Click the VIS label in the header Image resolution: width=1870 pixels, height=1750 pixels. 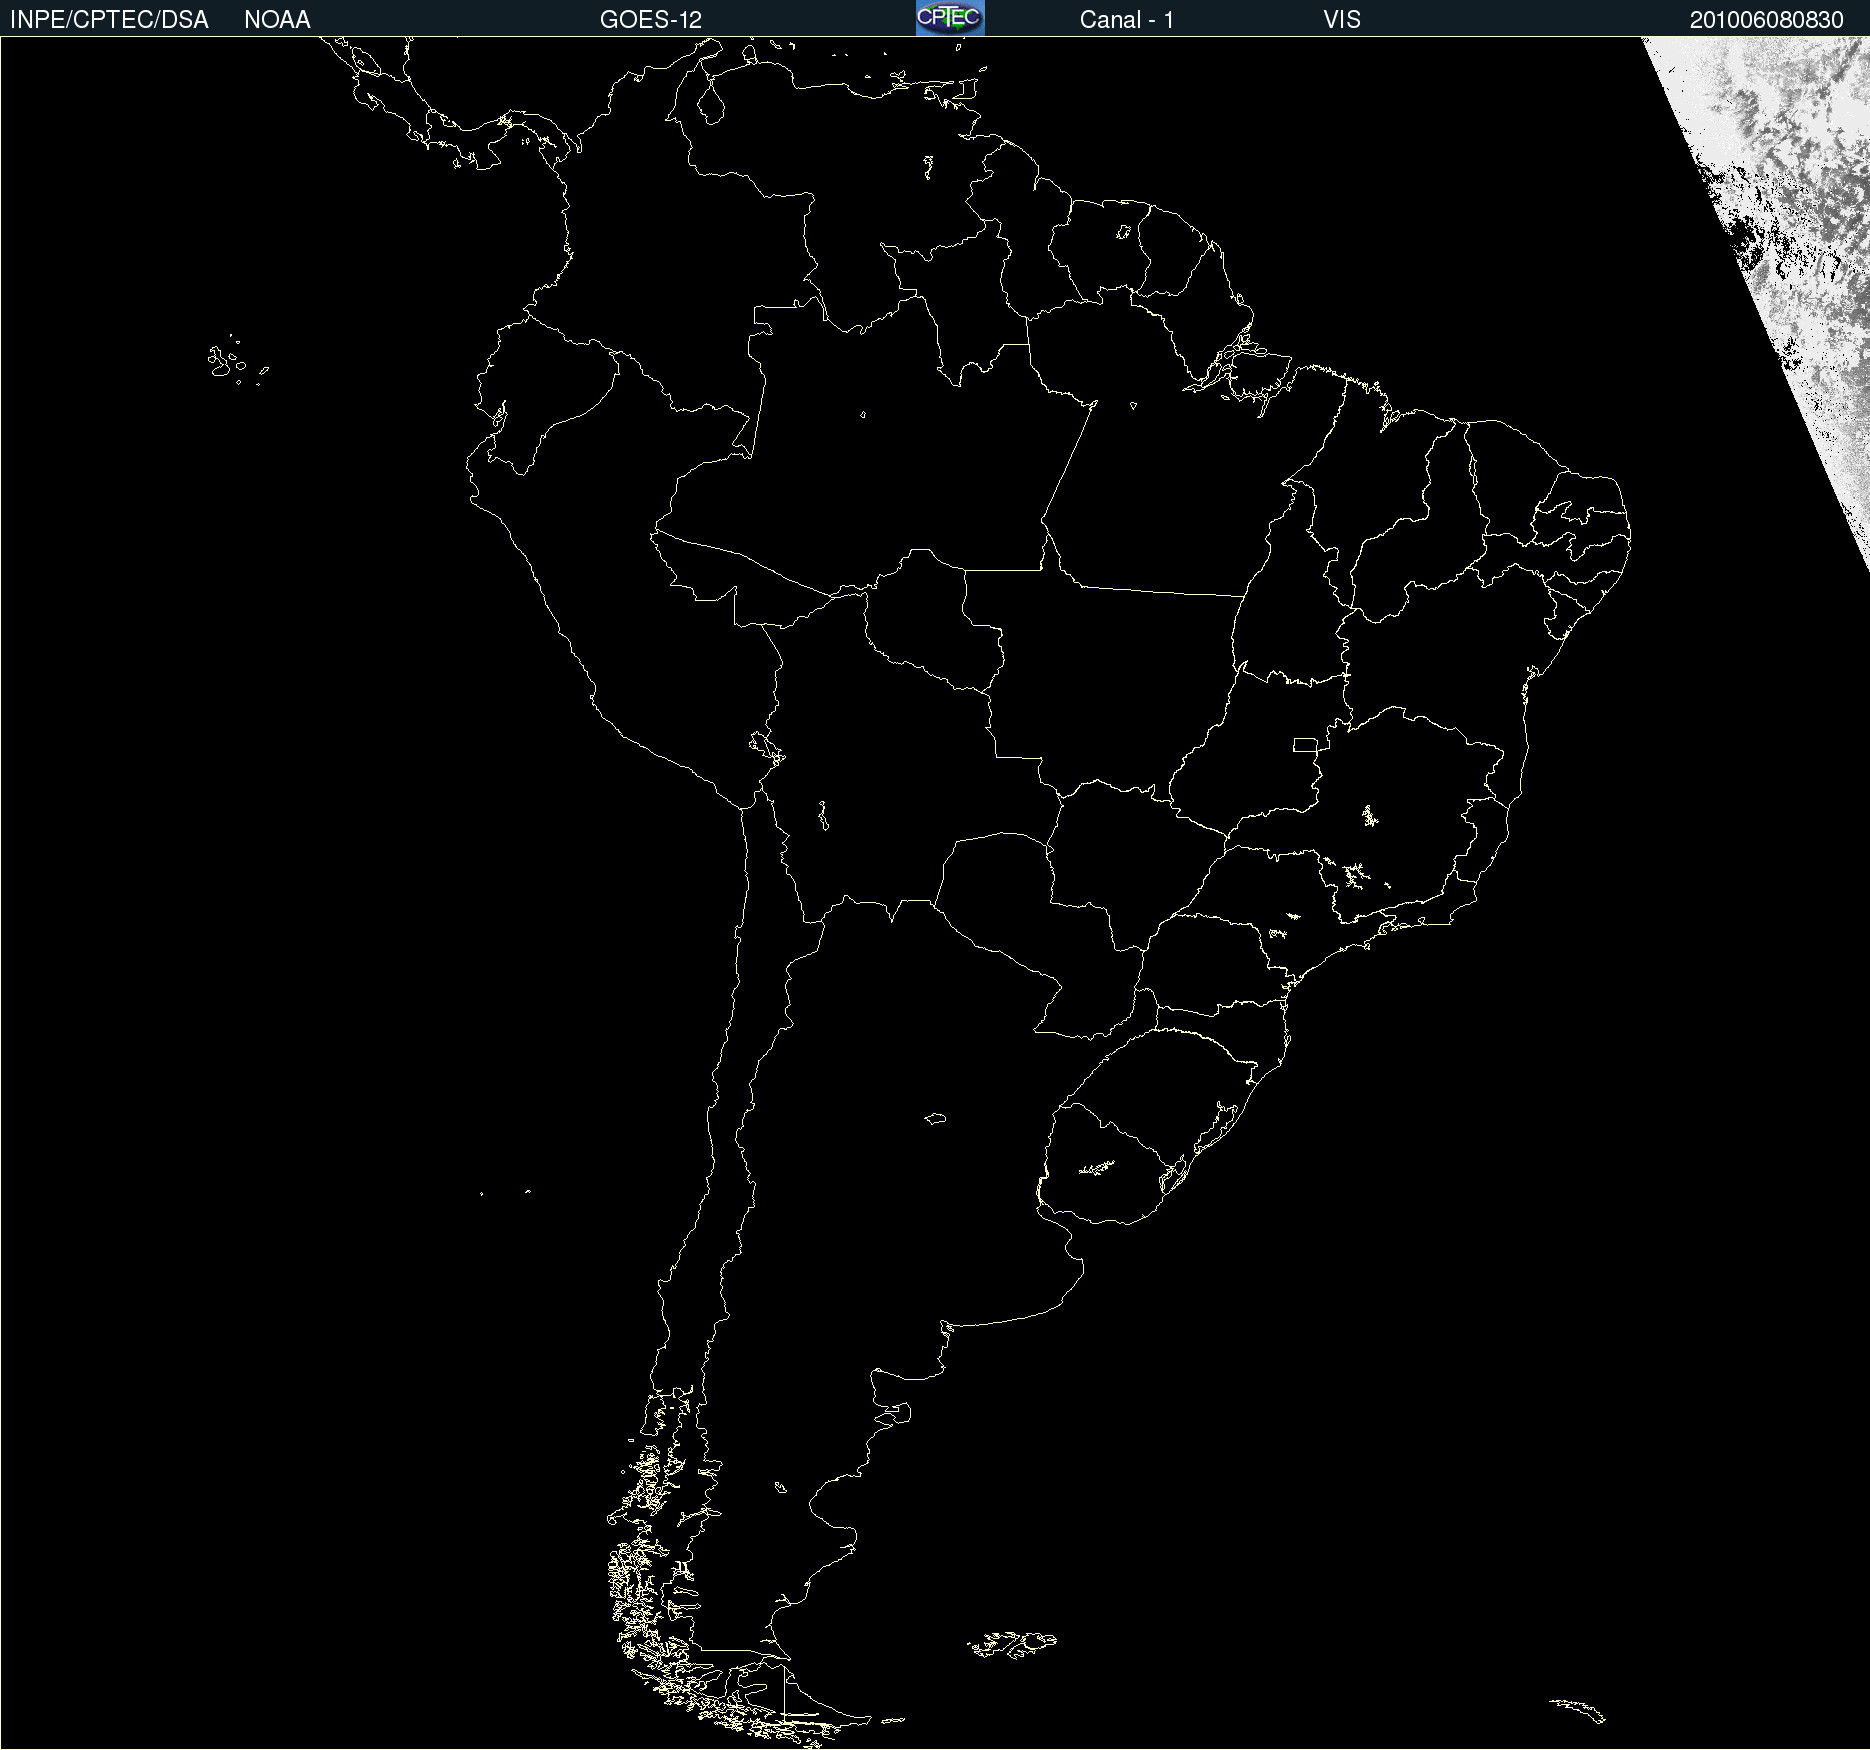(1342, 20)
